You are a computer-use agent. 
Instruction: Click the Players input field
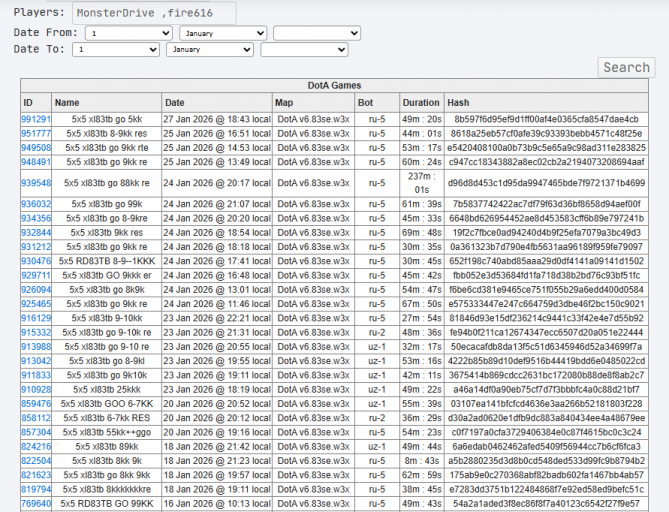pyautogui.click(x=154, y=13)
